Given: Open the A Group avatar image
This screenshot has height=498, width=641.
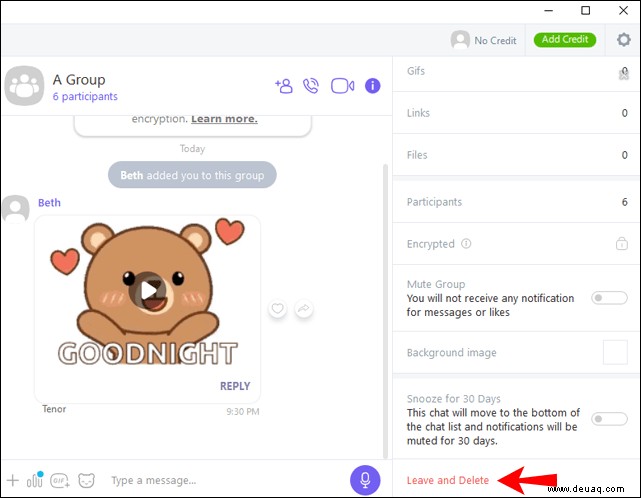Looking at the screenshot, I should point(24,86).
